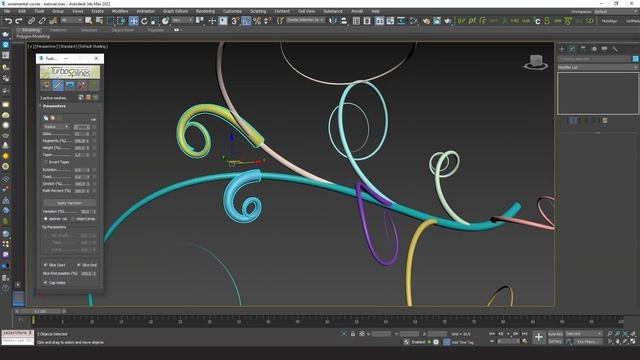
Task: Open Render Setup teapot icon
Action: point(426,21)
